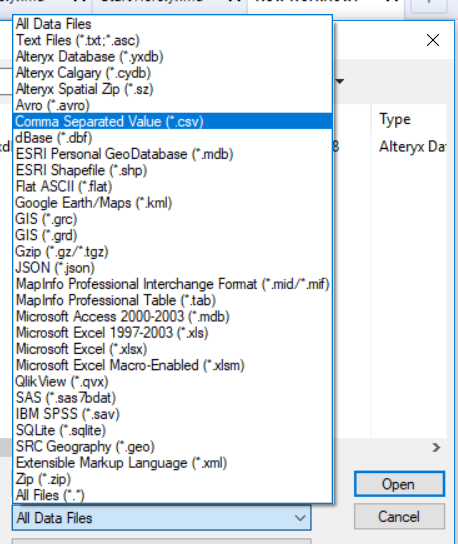Image resolution: width=458 pixels, height=544 pixels.
Task: Select All Data Files in dropdown list
Action: coord(172,24)
